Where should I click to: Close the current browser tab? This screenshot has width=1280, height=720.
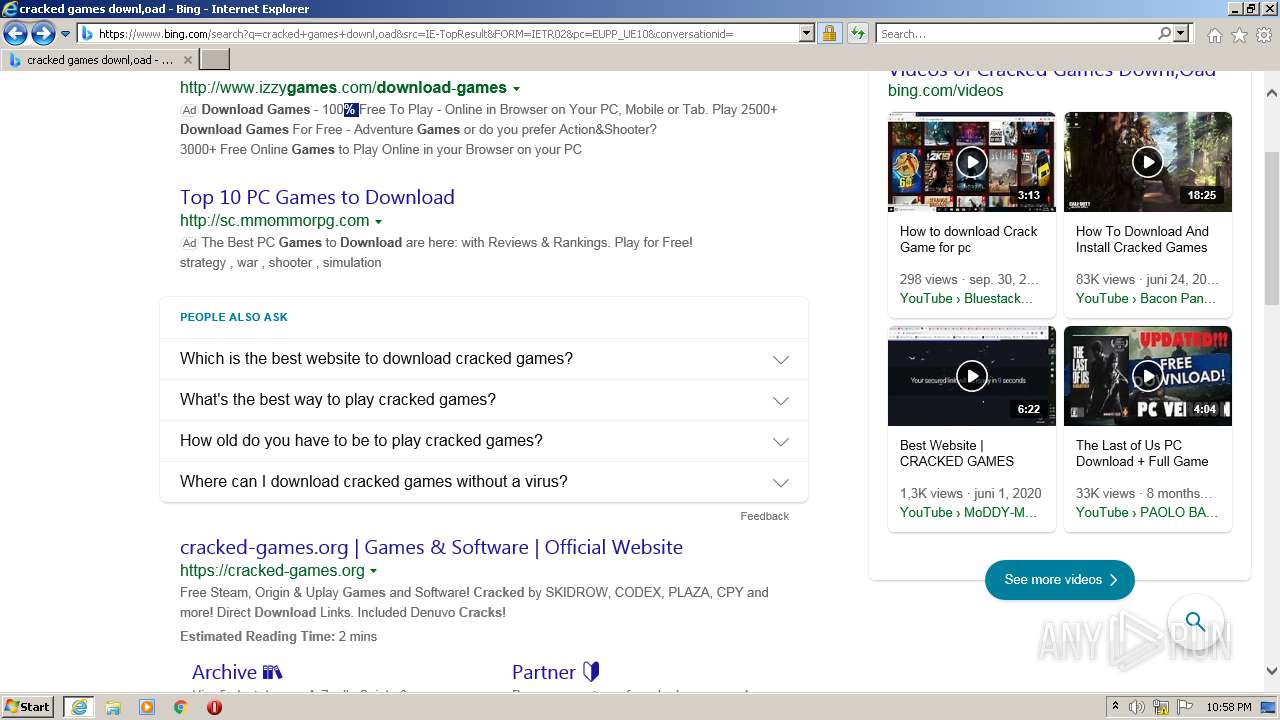(x=187, y=60)
